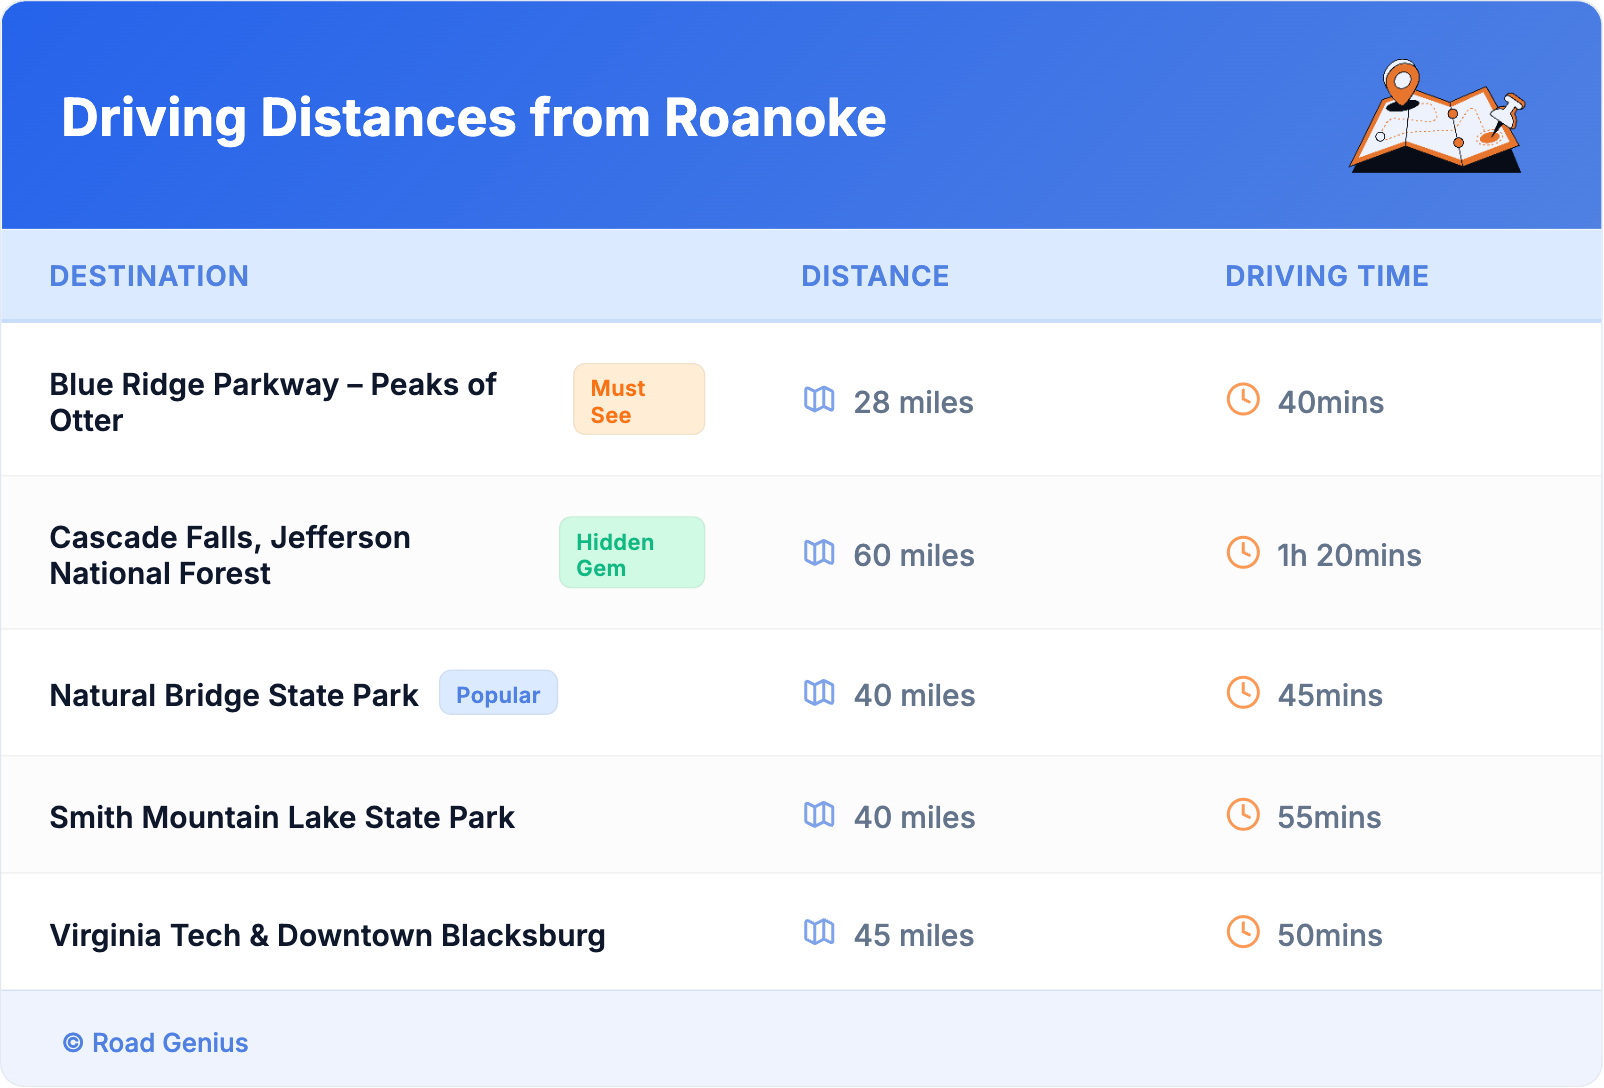1604x1088 pixels.
Task: Click the clock icon beside 50mins
Action: (1243, 933)
